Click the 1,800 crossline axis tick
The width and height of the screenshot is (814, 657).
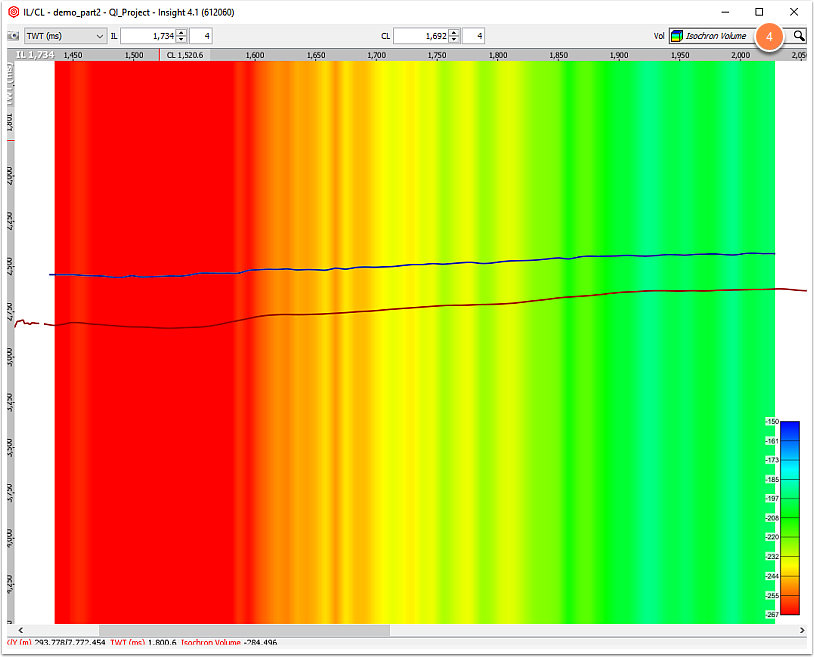point(498,55)
